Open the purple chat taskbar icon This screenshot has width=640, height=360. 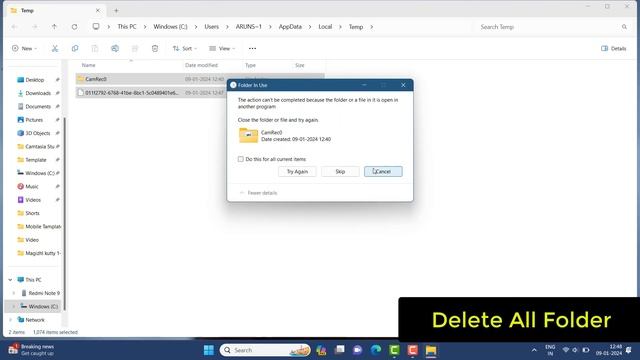(x=358, y=350)
